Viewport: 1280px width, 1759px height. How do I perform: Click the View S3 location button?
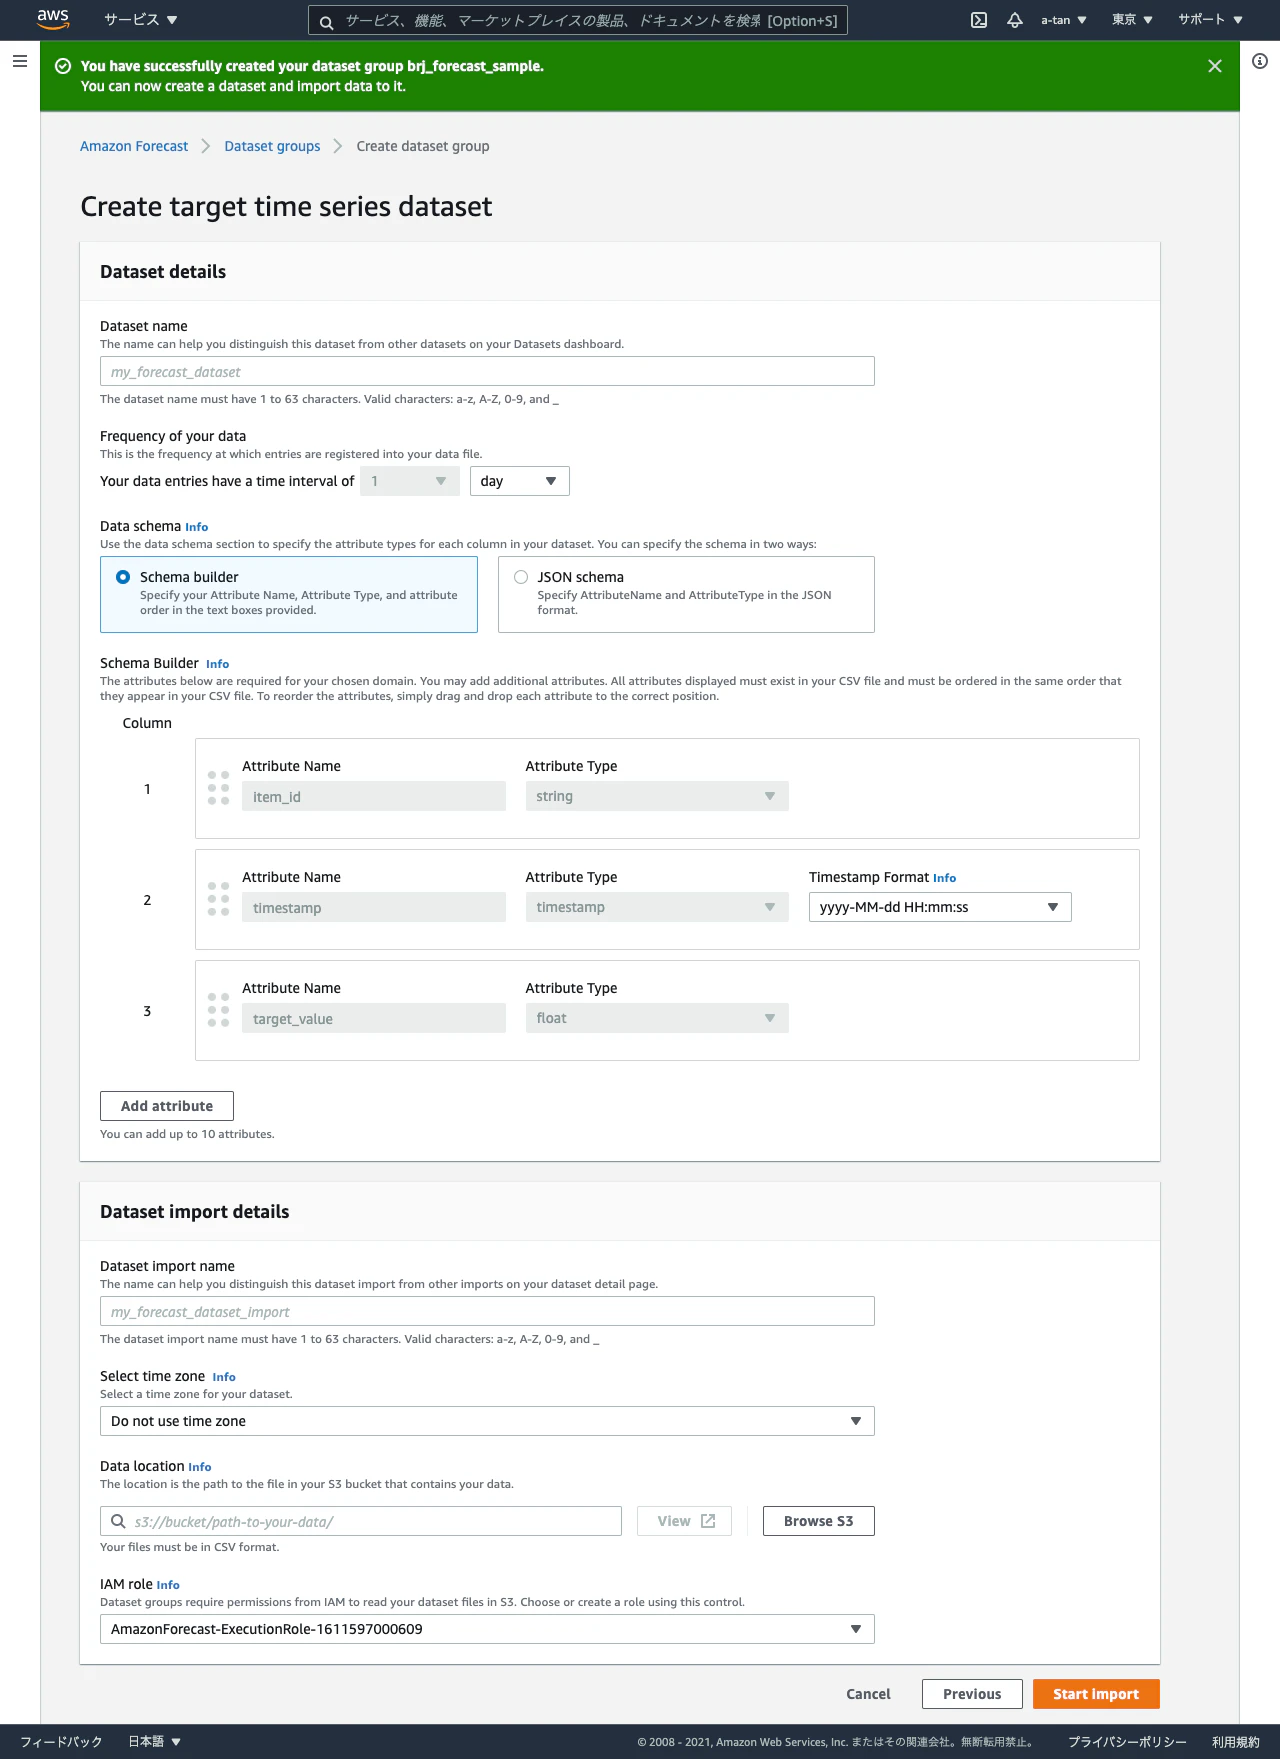pos(685,1521)
